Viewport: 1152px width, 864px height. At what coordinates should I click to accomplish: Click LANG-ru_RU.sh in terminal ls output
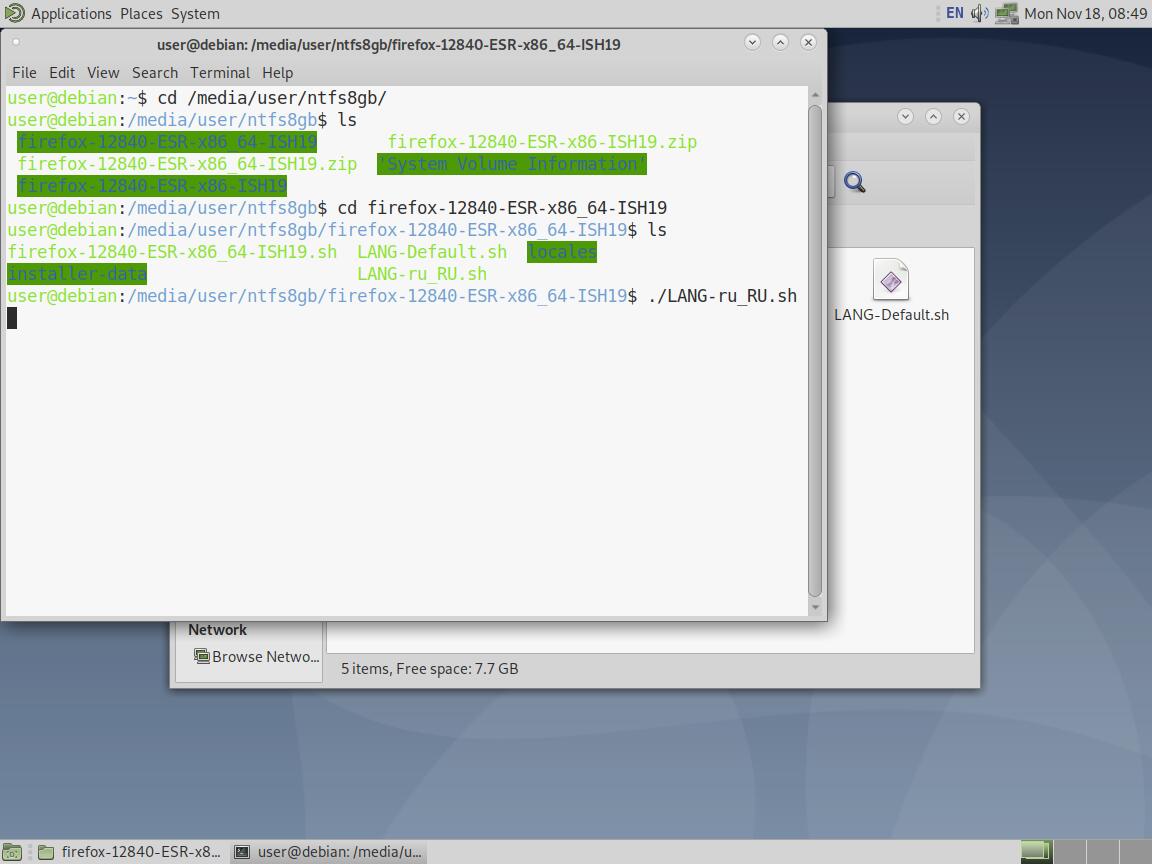pos(422,274)
